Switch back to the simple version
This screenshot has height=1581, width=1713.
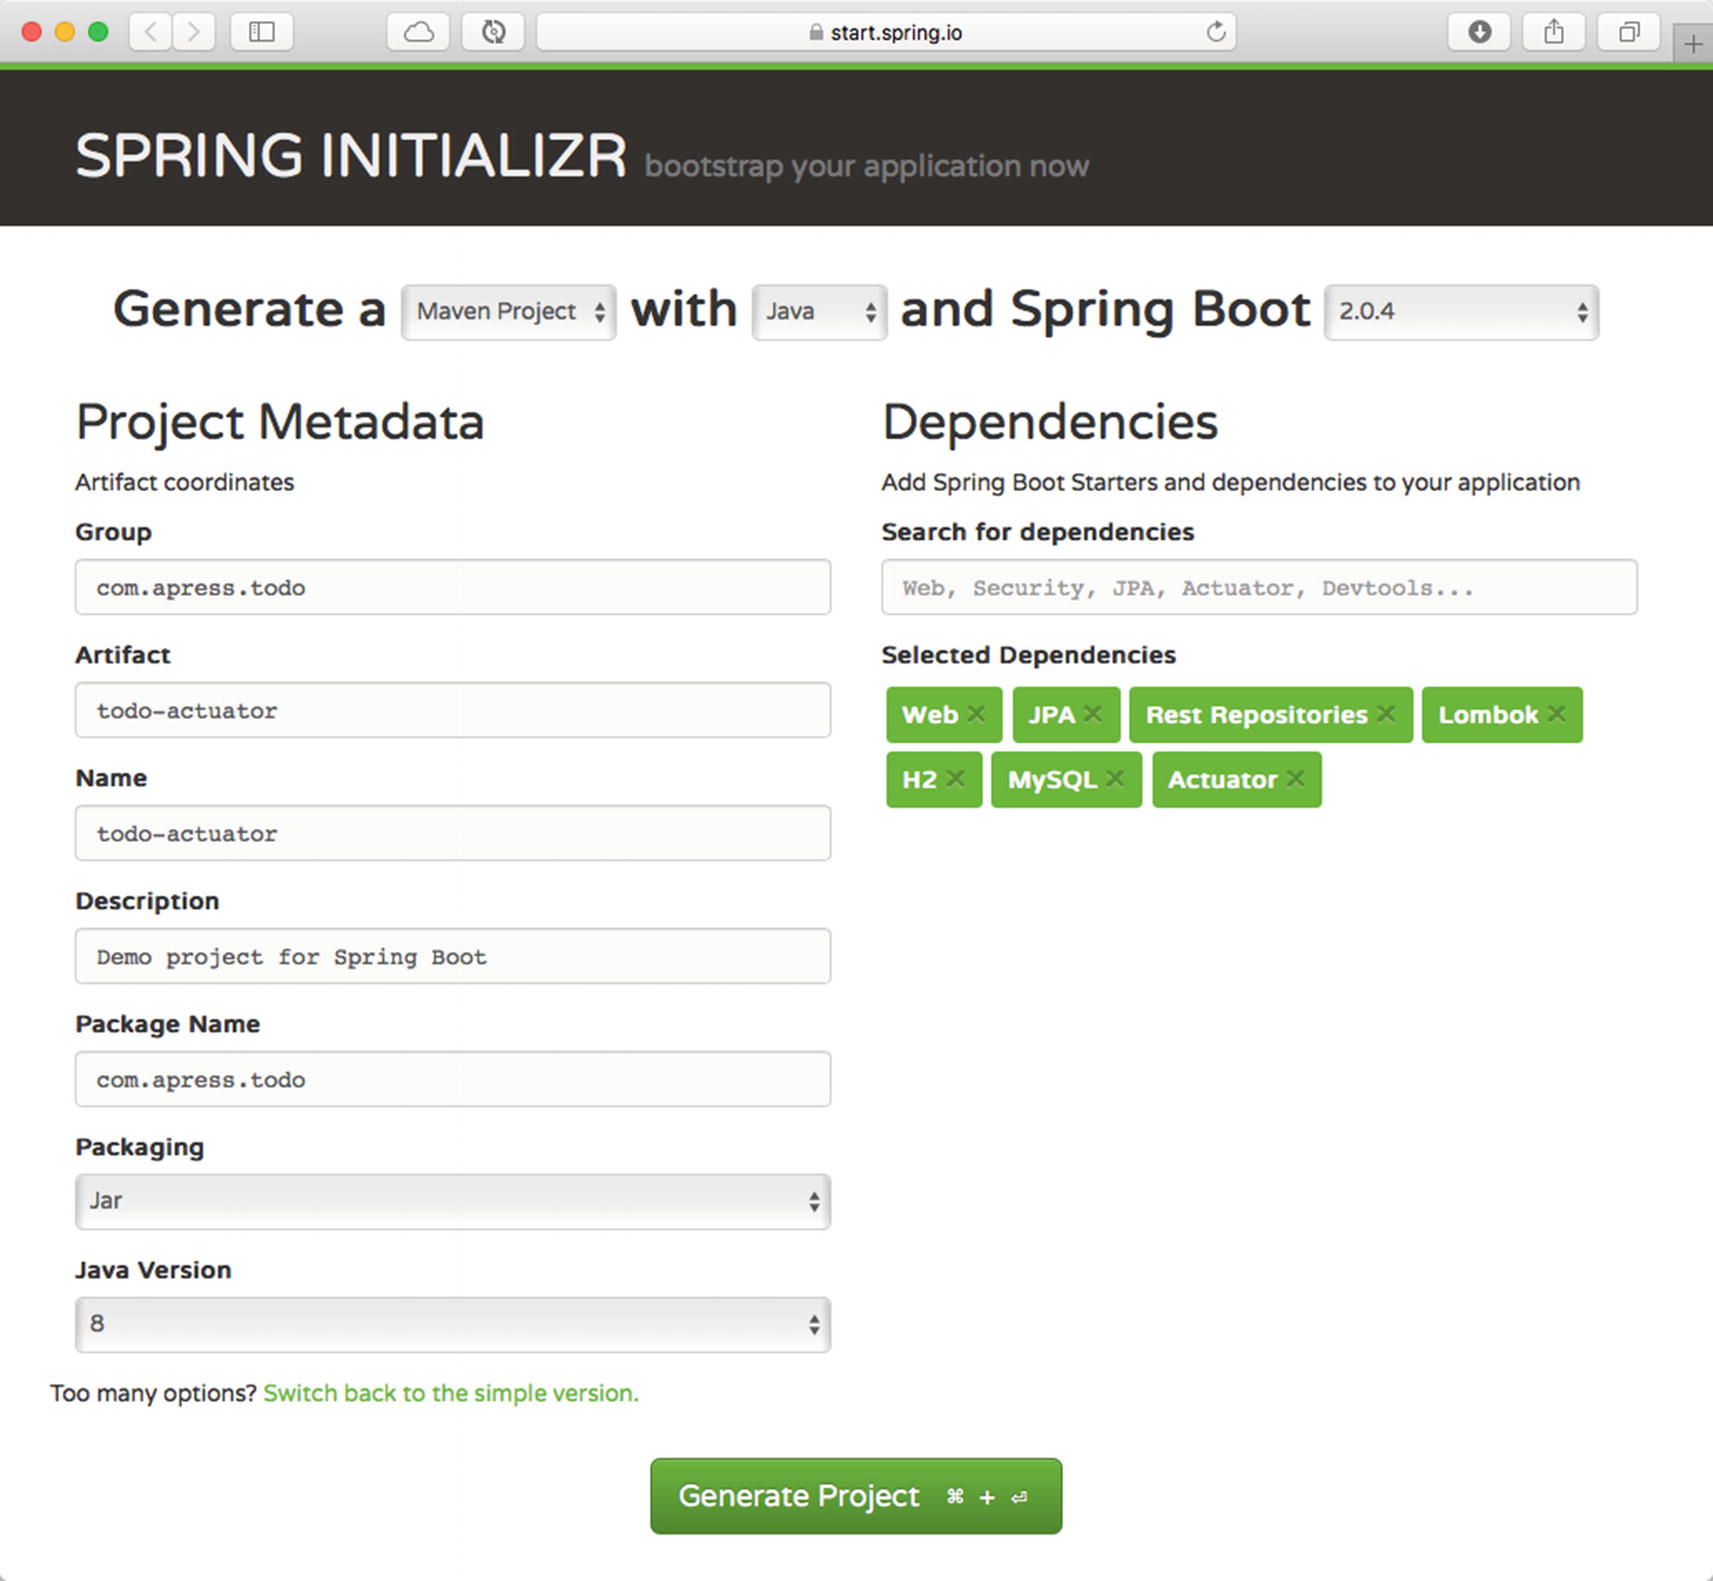click(x=450, y=1393)
